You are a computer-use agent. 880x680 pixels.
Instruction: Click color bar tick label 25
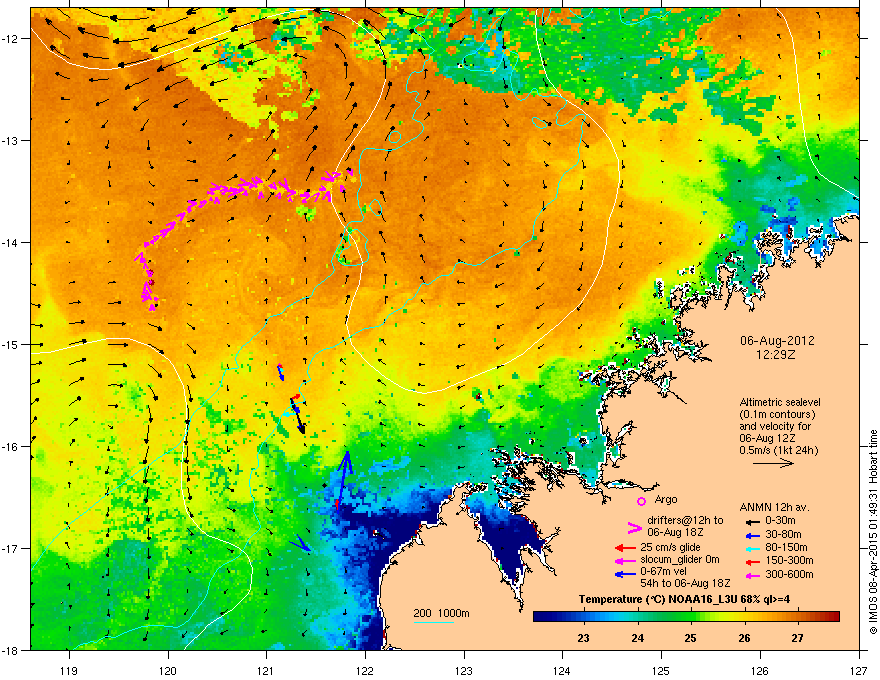(x=690, y=638)
